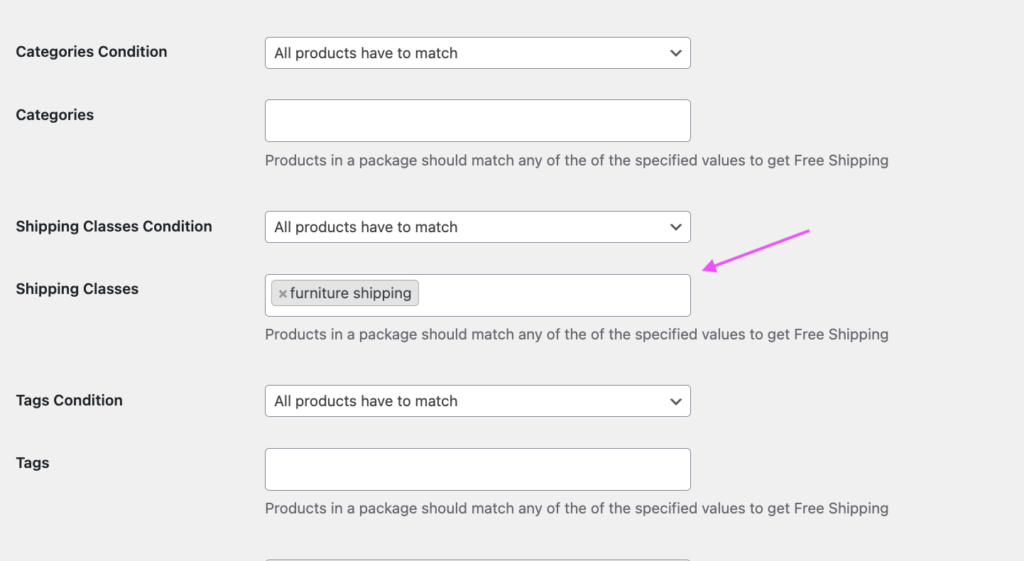
Task: Click chevron arrow of Tags Condition select
Action: (676, 401)
